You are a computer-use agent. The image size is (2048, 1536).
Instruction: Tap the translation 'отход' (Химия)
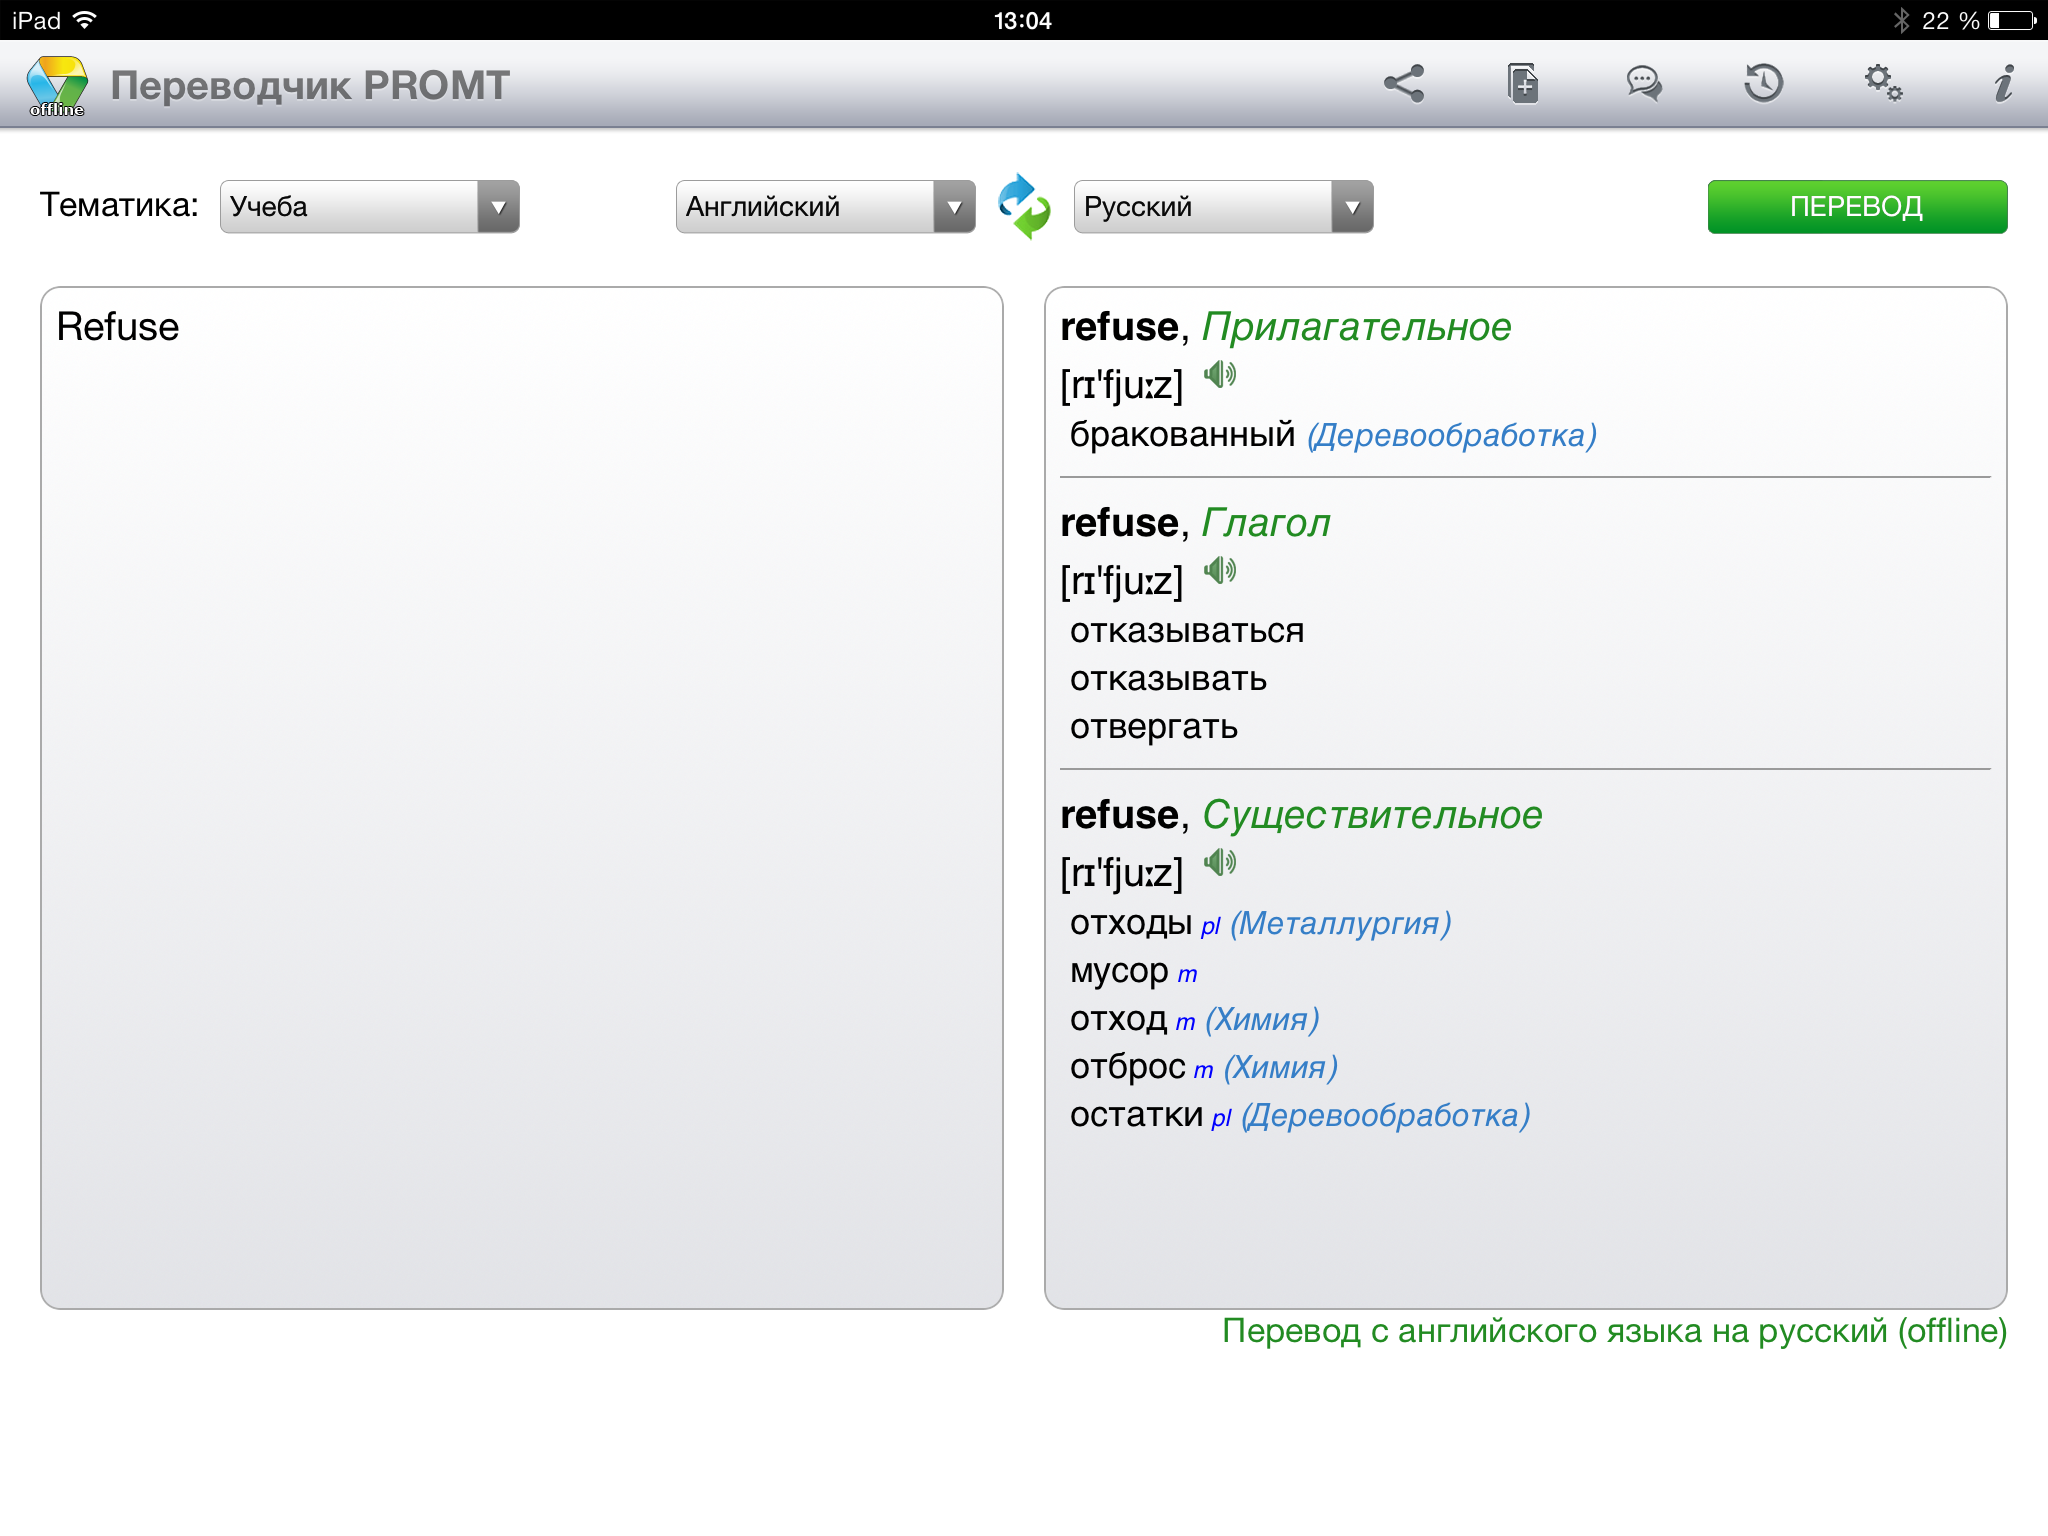point(1118,1019)
